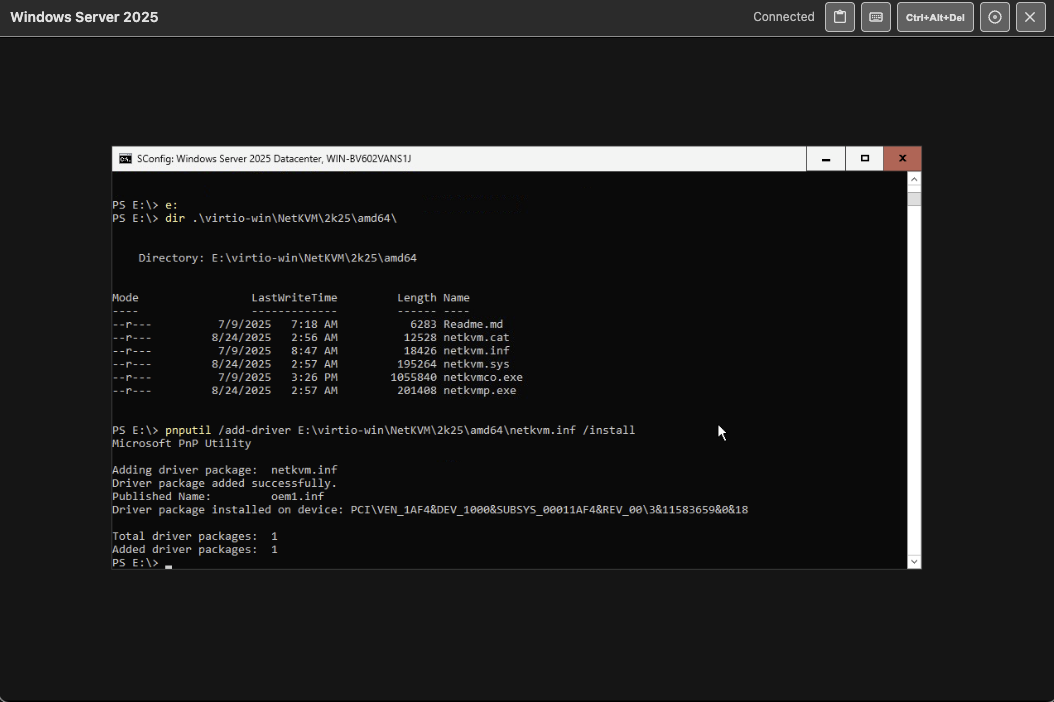Send Ctrl+Alt+Del to the VM
The image size is (1054, 702).
tap(935, 17)
